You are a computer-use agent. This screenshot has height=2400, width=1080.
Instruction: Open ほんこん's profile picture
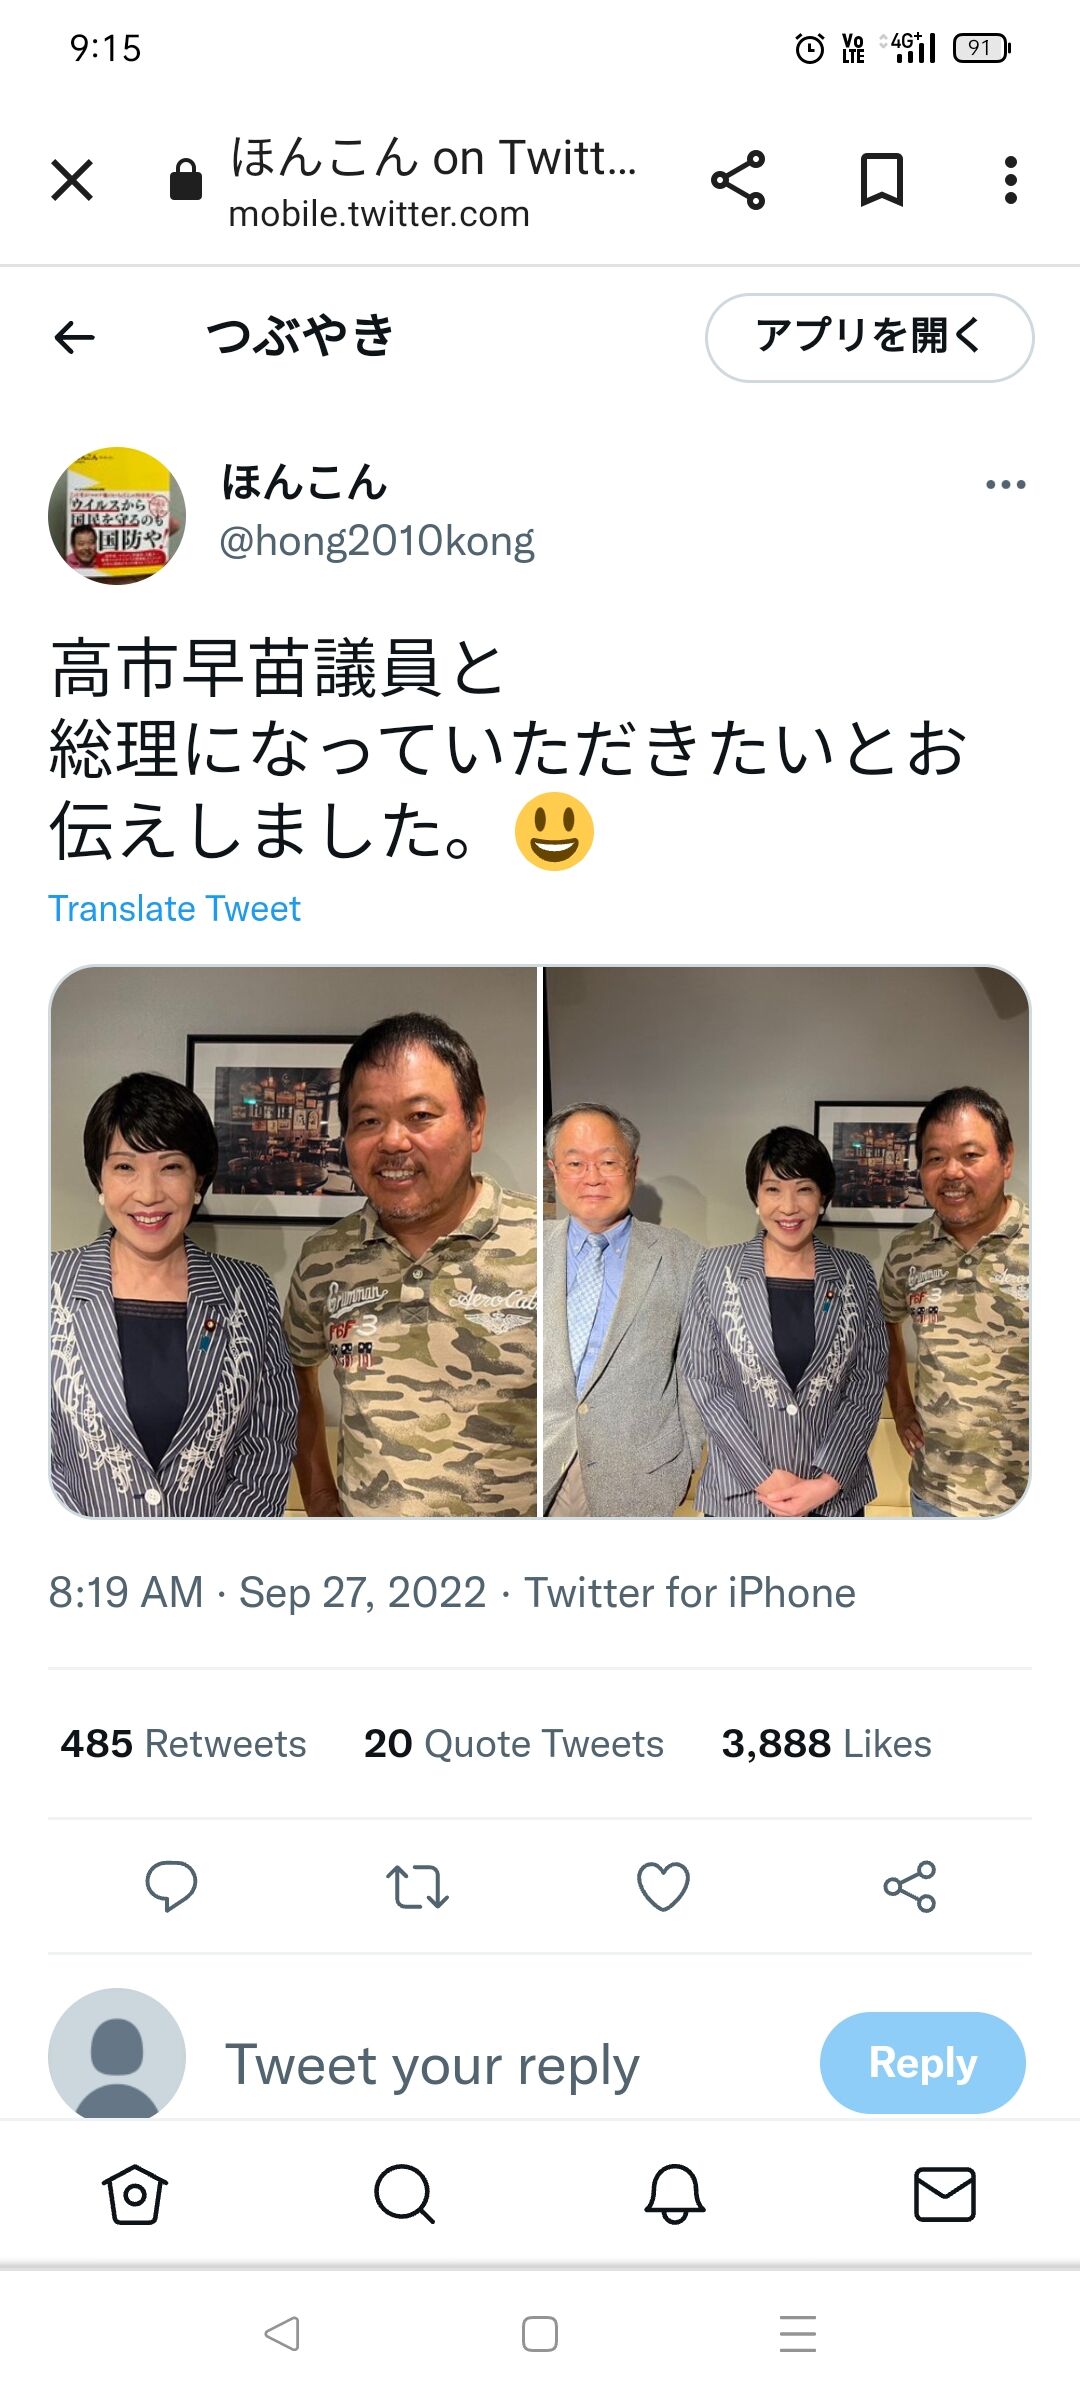pos(117,515)
